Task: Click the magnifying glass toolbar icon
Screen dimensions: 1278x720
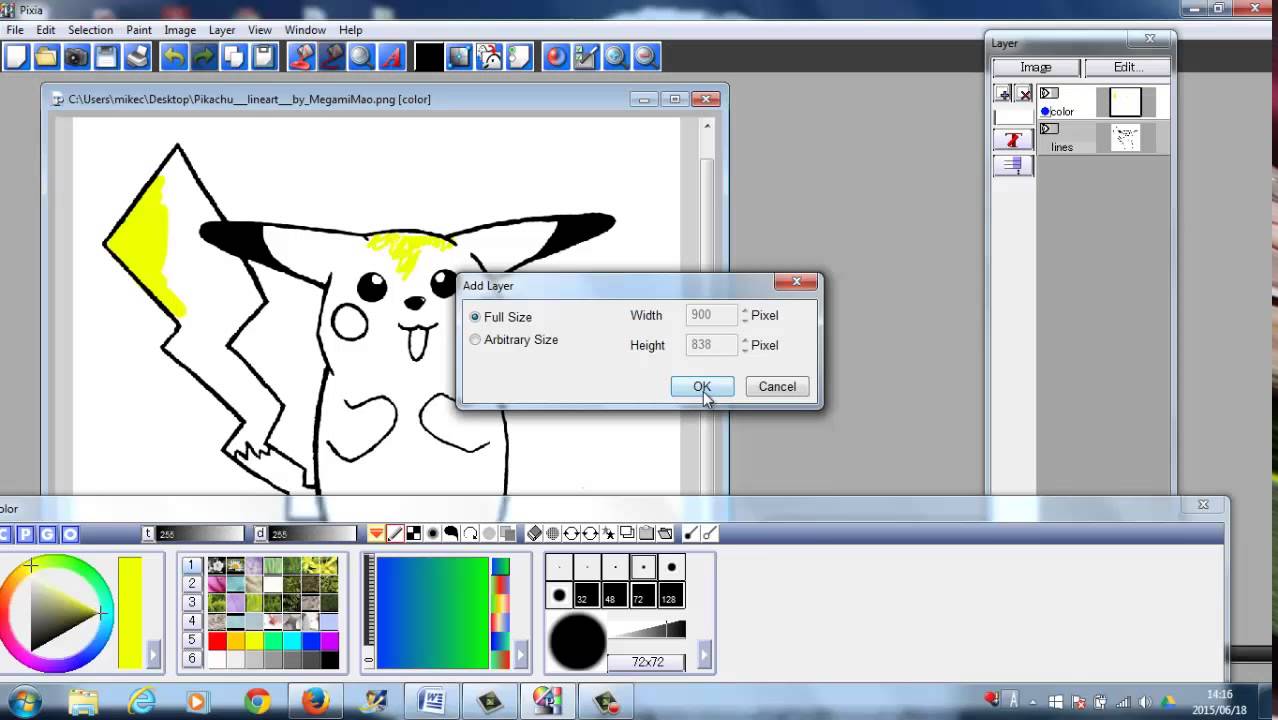Action: (x=361, y=57)
